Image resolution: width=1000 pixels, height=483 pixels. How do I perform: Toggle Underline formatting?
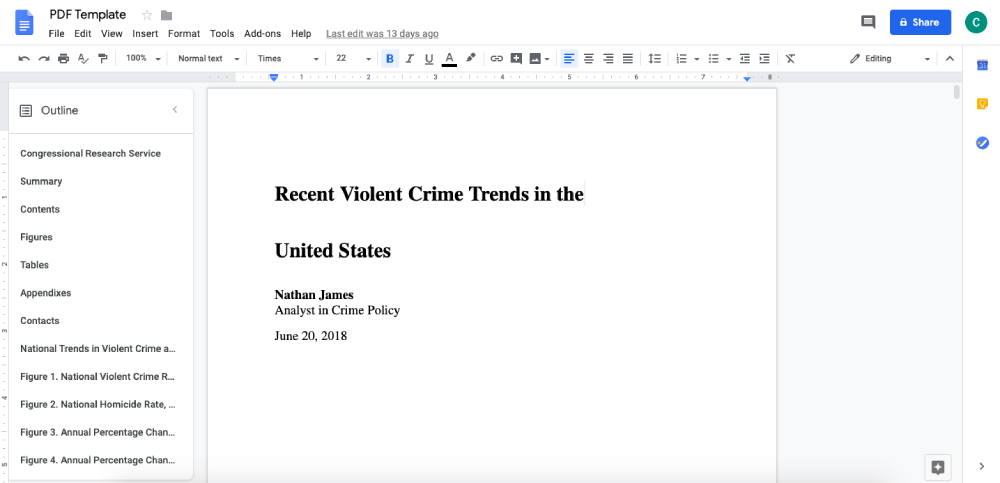429,59
